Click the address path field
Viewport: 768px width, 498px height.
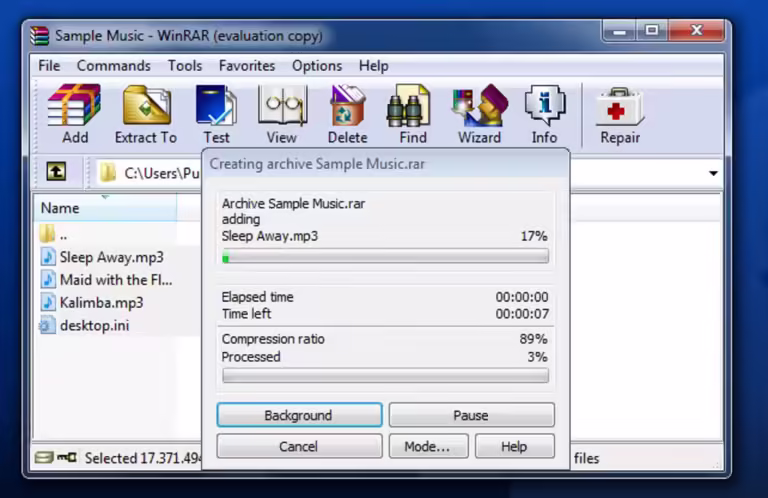point(149,173)
